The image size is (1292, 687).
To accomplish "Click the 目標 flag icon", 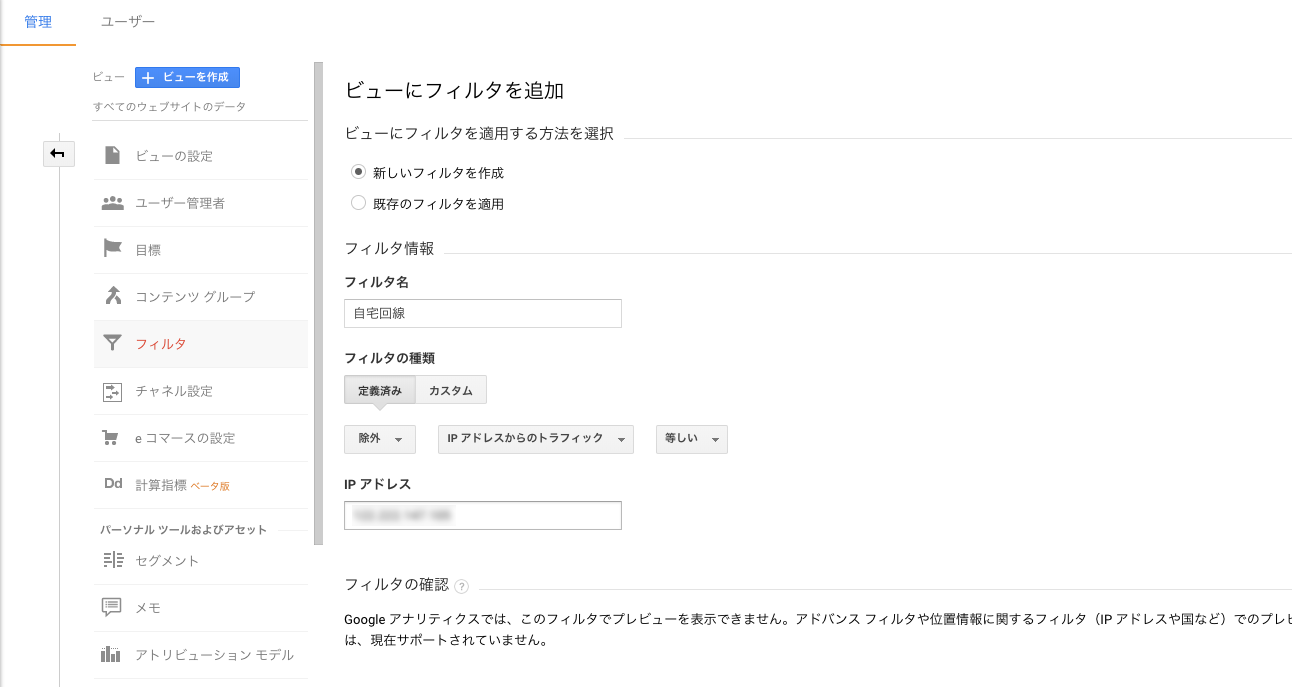I will point(113,249).
